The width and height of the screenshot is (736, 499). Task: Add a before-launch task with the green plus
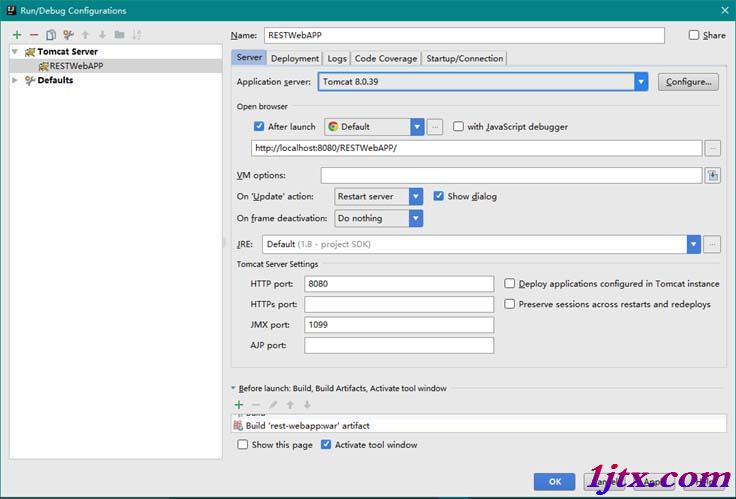pos(239,405)
